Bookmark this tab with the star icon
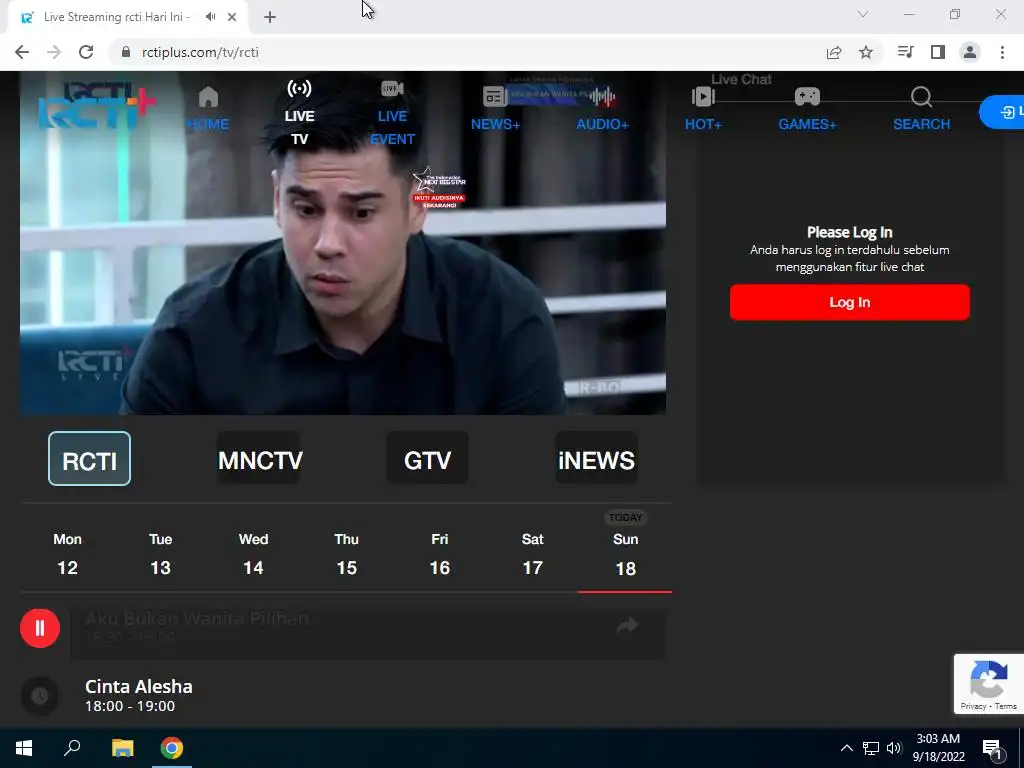The width and height of the screenshot is (1024, 768). 866,52
